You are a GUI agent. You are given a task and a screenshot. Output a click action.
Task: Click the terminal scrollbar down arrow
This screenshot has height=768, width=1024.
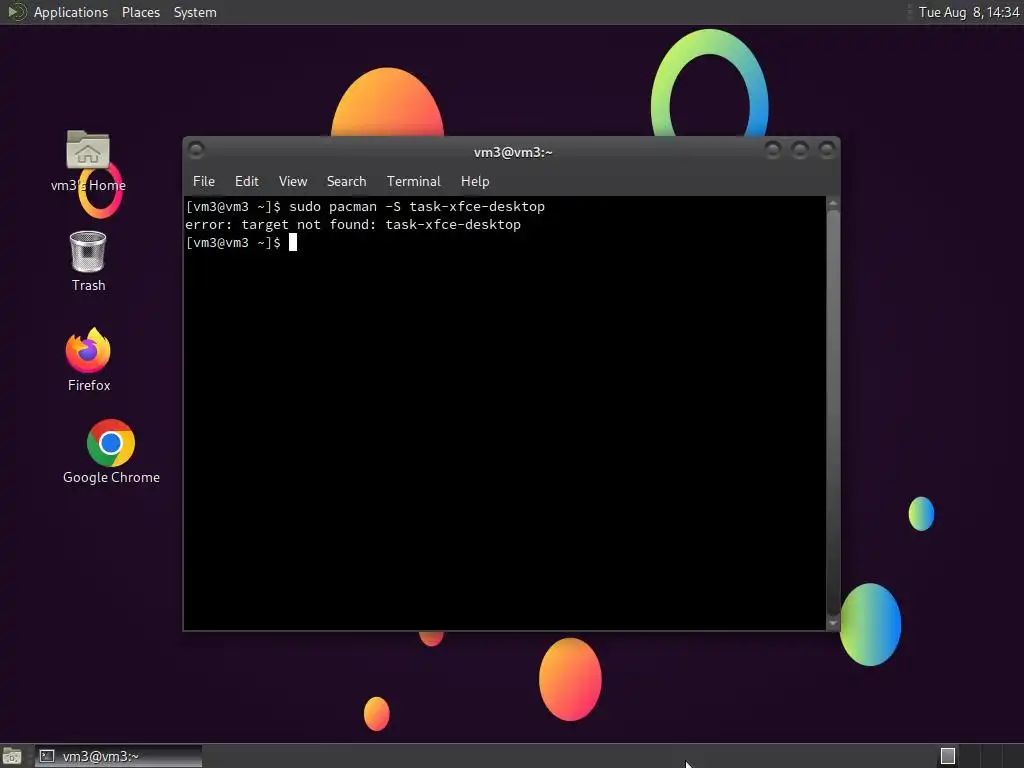tap(833, 623)
